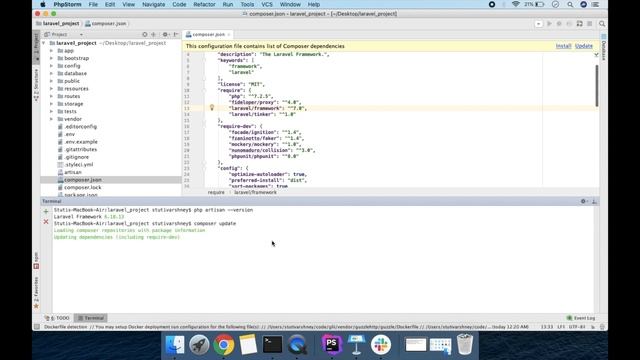Collapse the laravel_project root node
This screenshot has width=640, height=360.
[44, 43]
